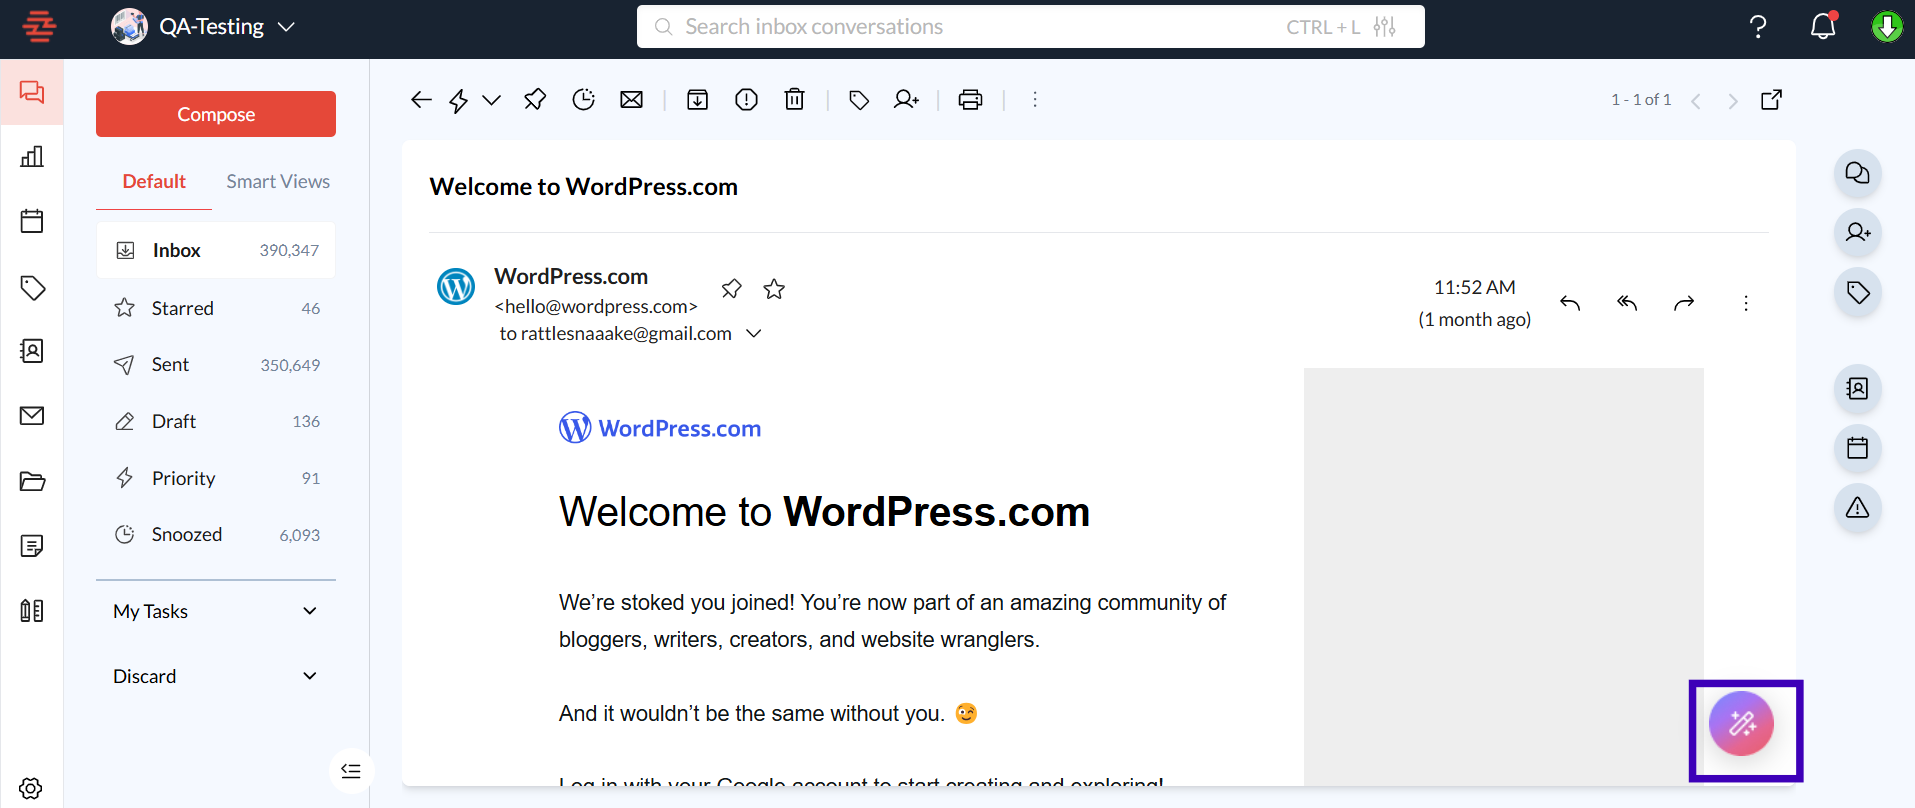Toggle the star on WordPress.com email
The width and height of the screenshot is (1915, 808).
click(774, 289)
